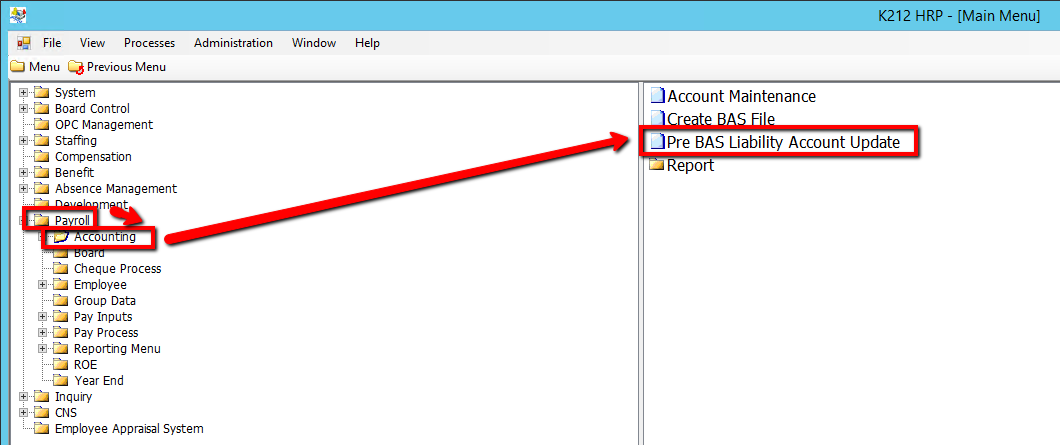Image resolution: width=1060 pixels, height=445 pixels.
Task: Expand the System tree node
Action: click(x=23, y=93)
